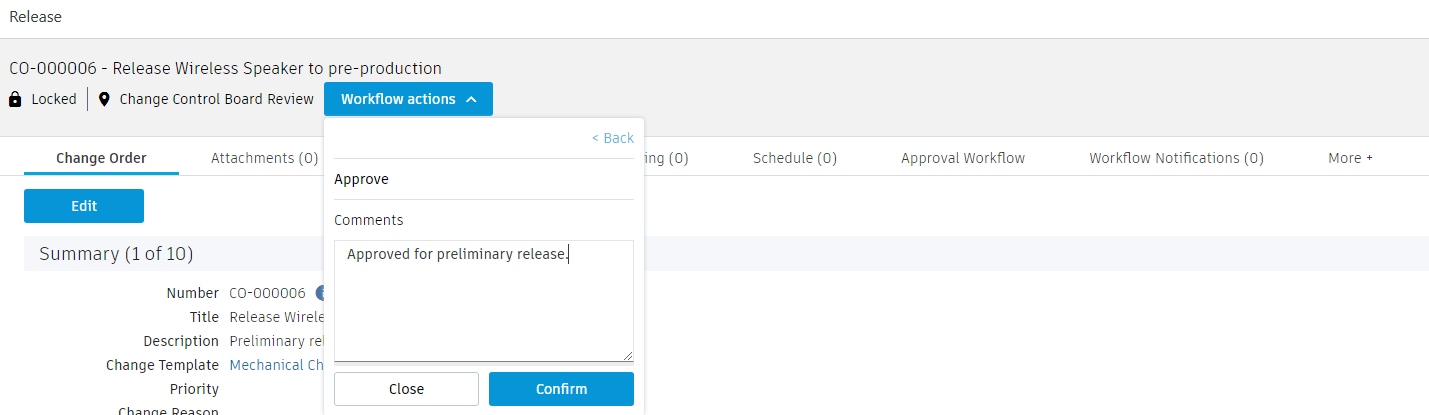Collapse the Workflow actions dropdown

point(408,99)
